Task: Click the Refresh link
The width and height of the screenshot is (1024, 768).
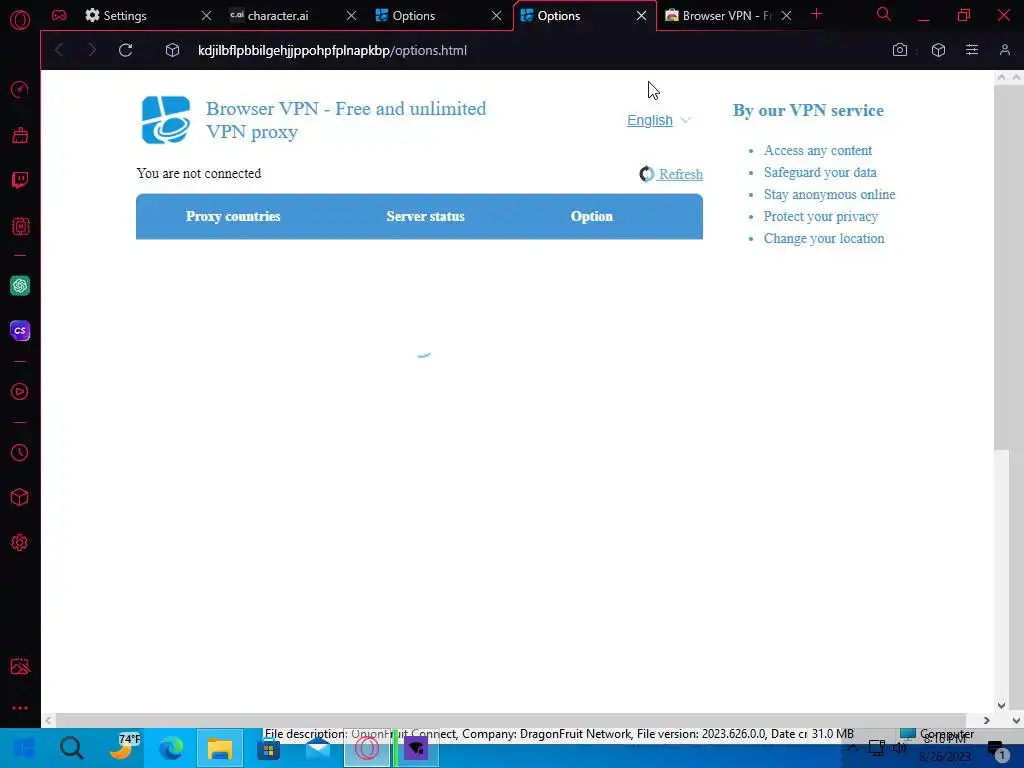Action: tap(680, 174)
